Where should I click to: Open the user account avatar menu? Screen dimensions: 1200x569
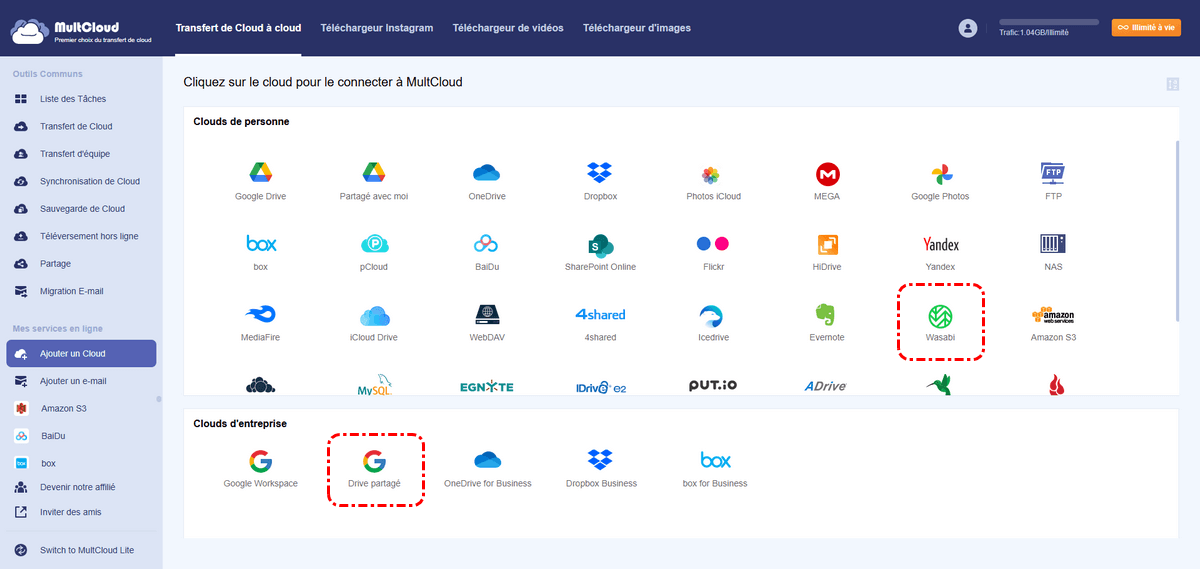tap(967, 28)
